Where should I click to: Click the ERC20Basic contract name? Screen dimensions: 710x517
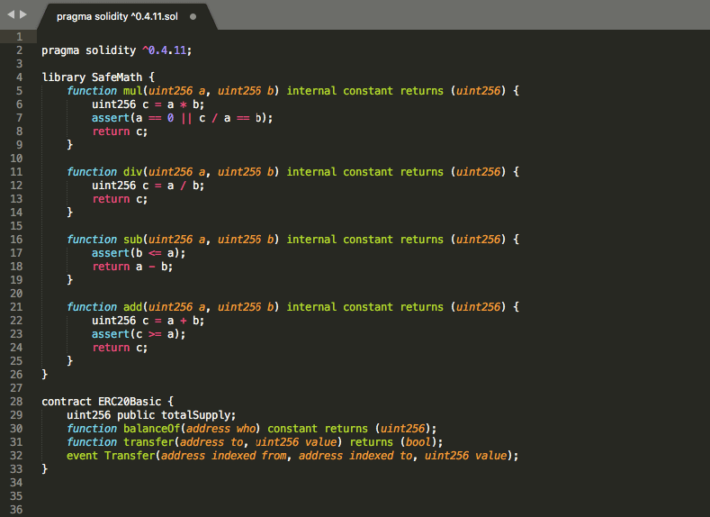pos(129,401)
